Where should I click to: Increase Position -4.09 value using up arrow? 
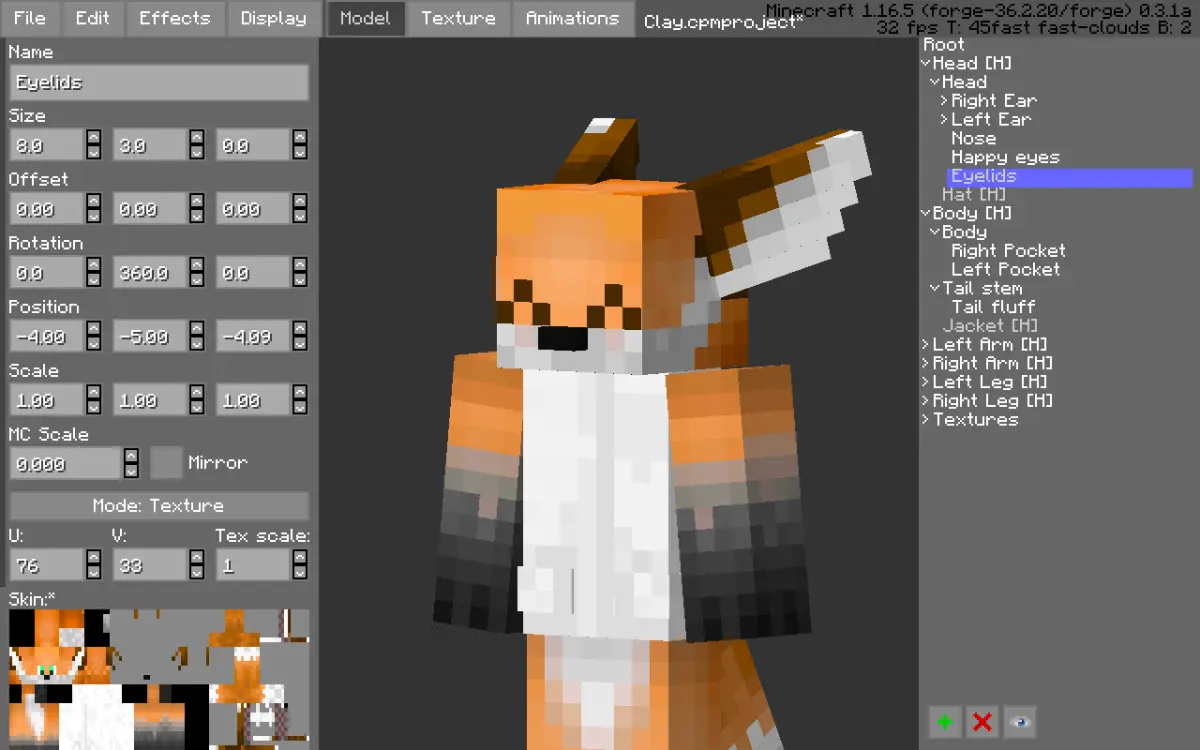(x=300, y=330)
